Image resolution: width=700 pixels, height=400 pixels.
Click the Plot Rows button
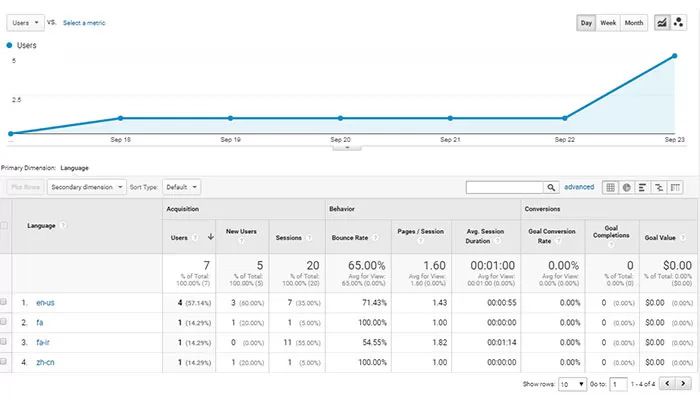pyautogui.click(x=25, y=187)
